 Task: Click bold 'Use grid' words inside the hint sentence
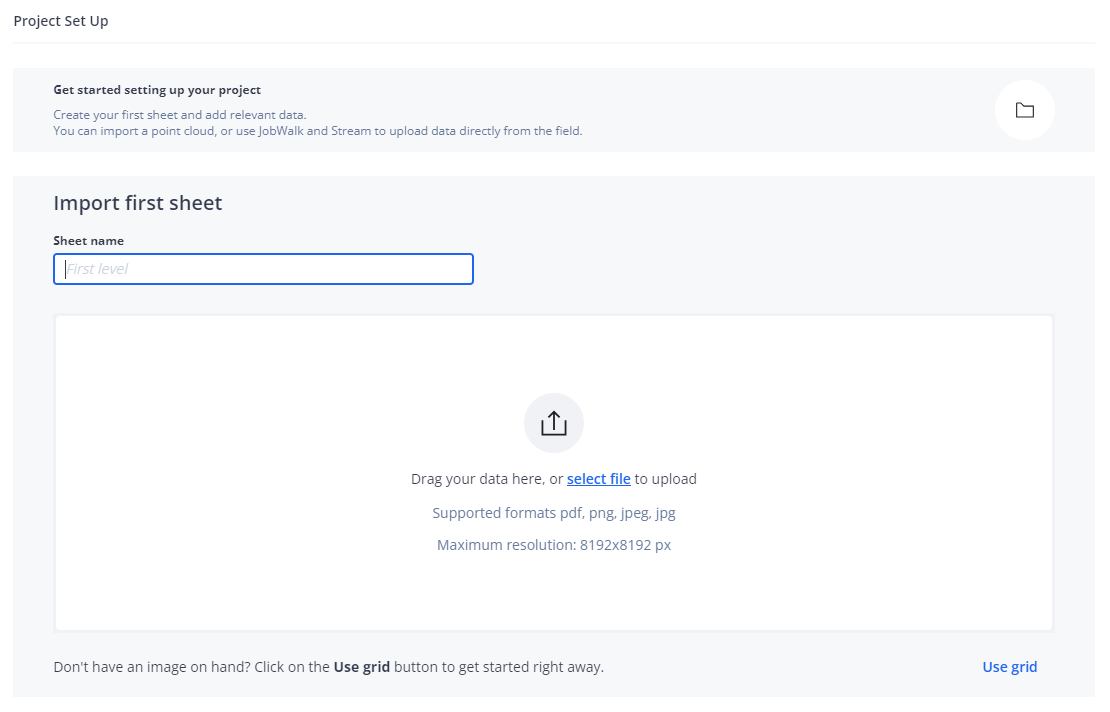(361, 667)
